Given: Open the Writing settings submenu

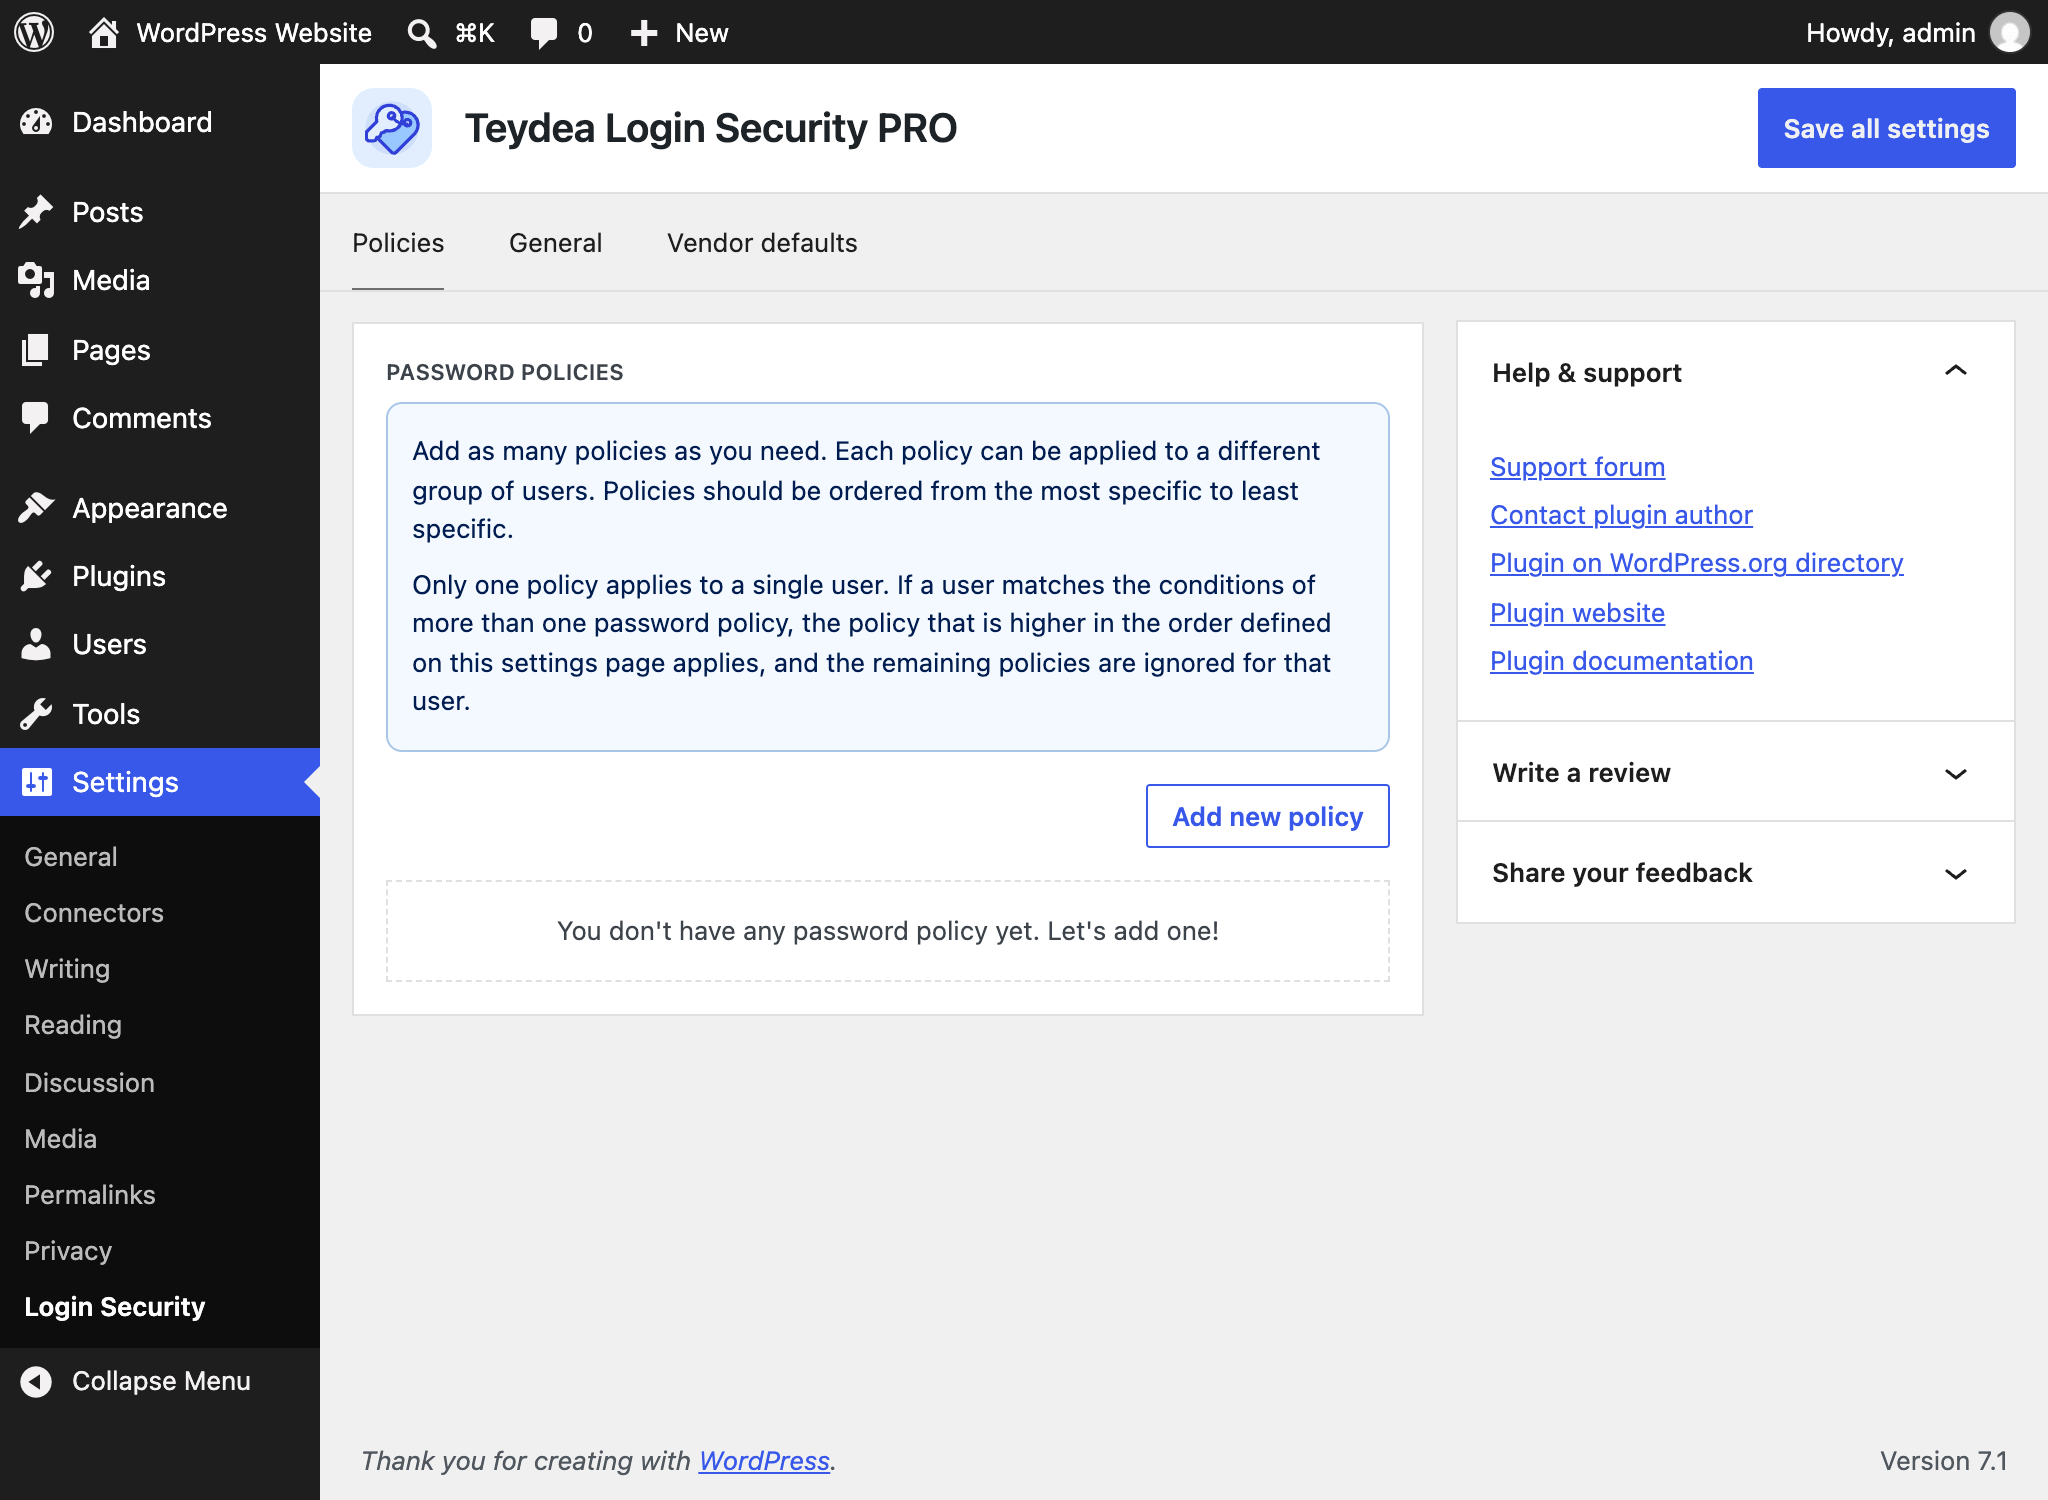Looking at the screenshot, I should (x=67, y=969).
